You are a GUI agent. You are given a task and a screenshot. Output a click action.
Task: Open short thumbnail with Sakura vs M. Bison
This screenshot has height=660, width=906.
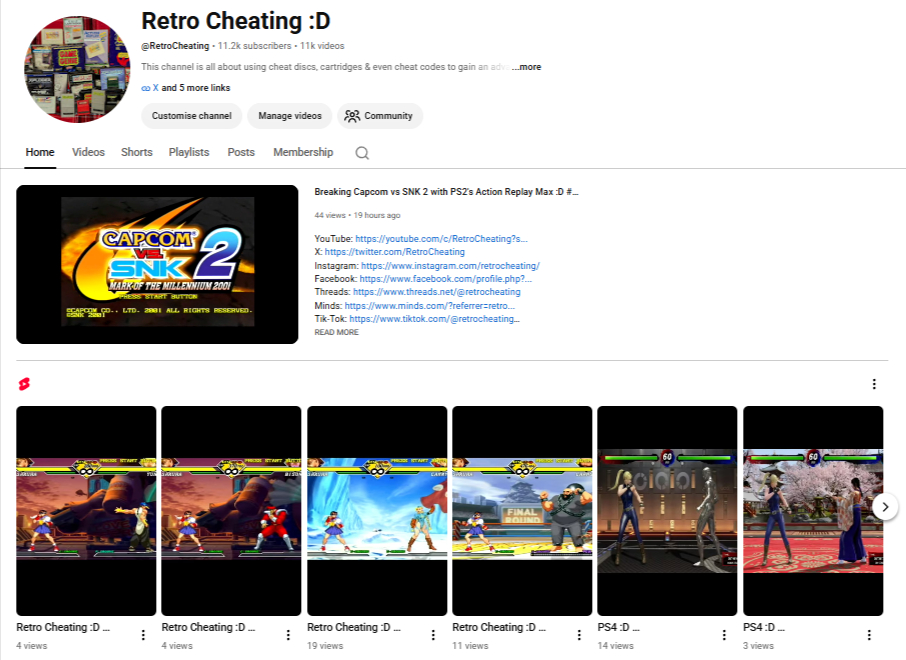tap(231, 511)
